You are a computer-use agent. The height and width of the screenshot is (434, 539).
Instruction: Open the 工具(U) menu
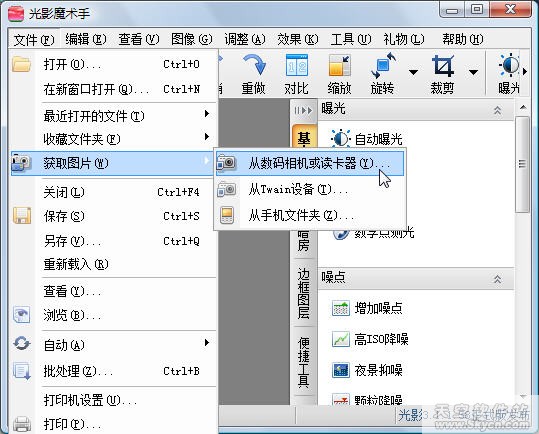coord(351,39)
